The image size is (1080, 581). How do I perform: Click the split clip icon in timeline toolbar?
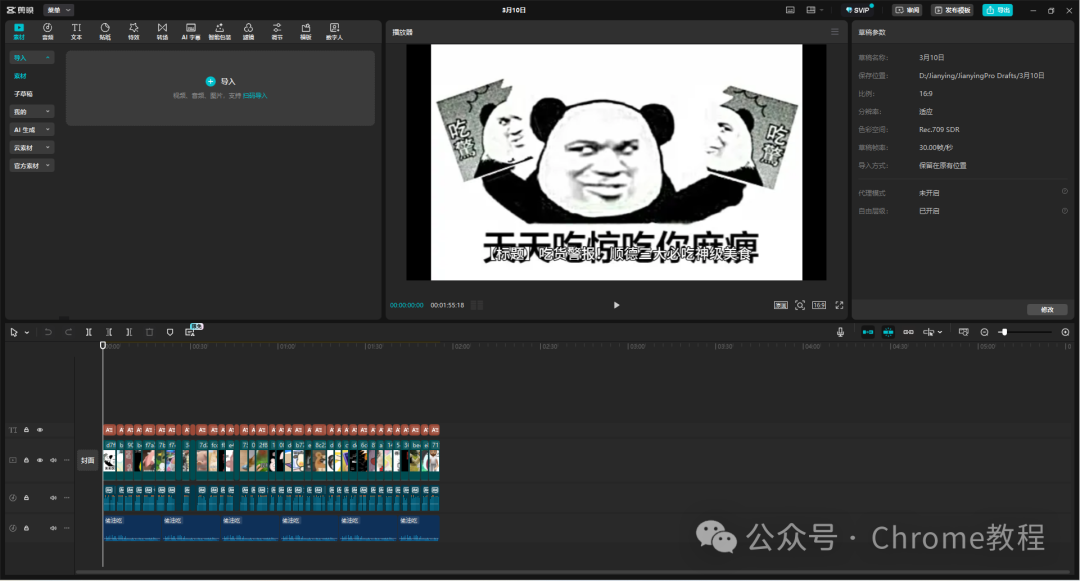(89, 332)
